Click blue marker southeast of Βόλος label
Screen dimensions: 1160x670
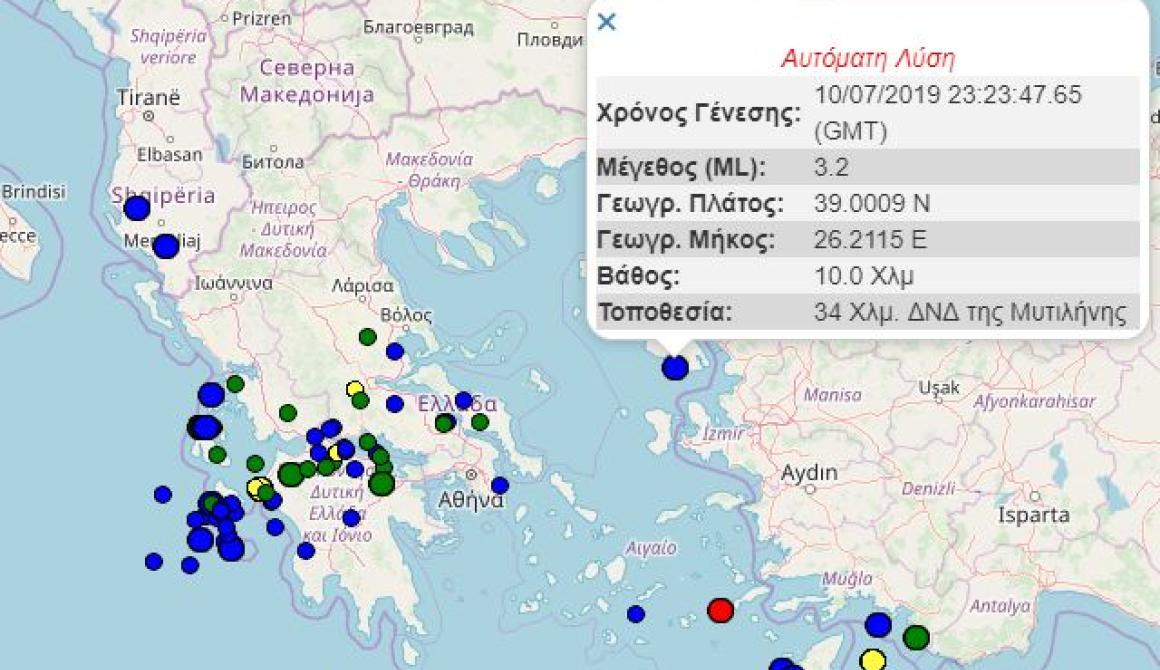[395, 351]
